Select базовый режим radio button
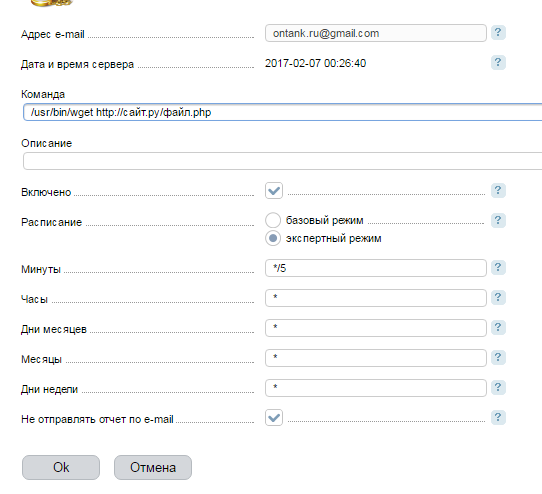The height and width of the screenshot is (494, 542). click(x=273, y=220)
